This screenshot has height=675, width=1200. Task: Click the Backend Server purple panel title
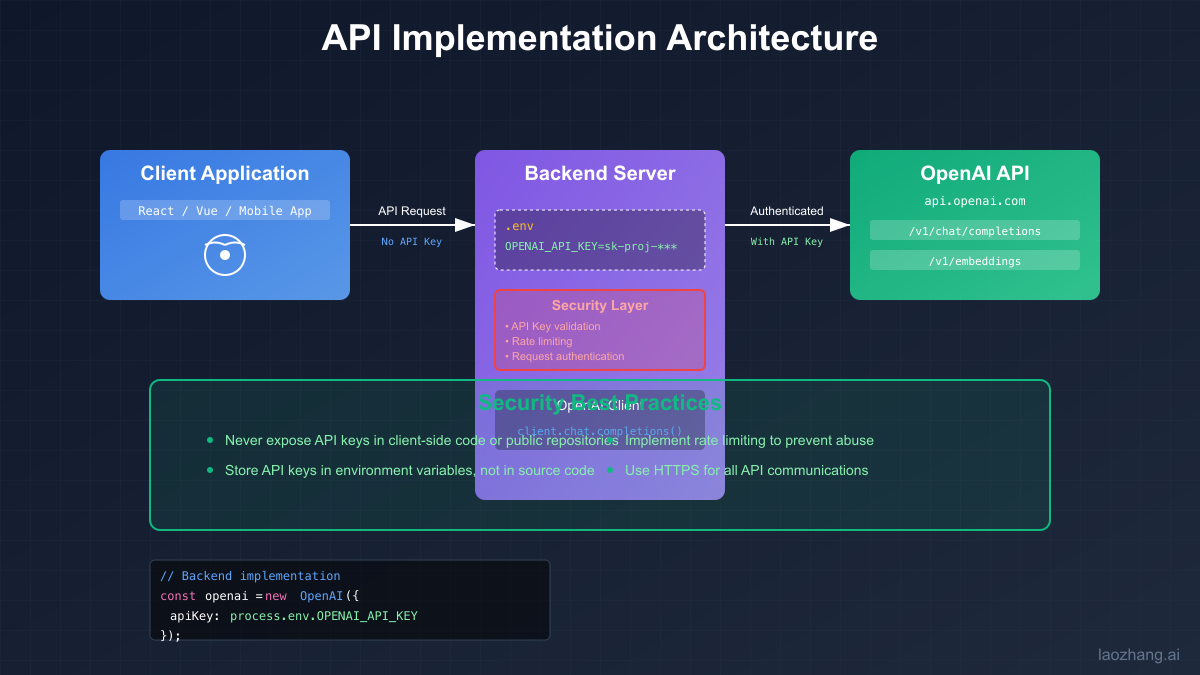coord(599,173)
